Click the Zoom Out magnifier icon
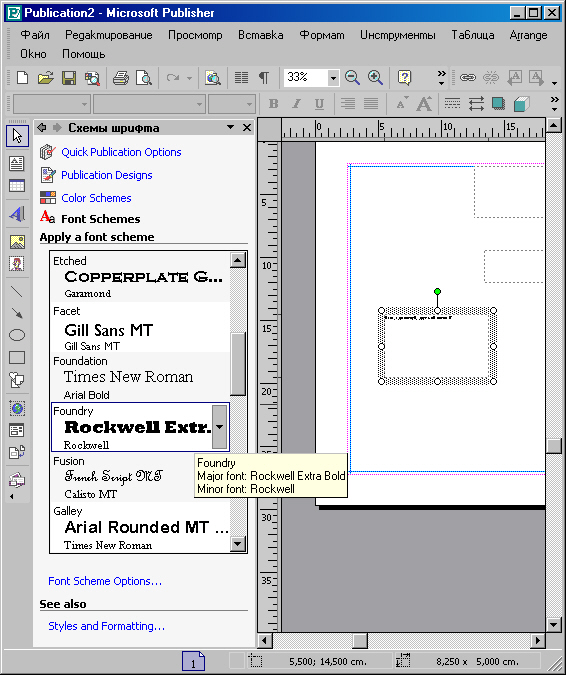 pyautogui.click(x=352, y=77)
